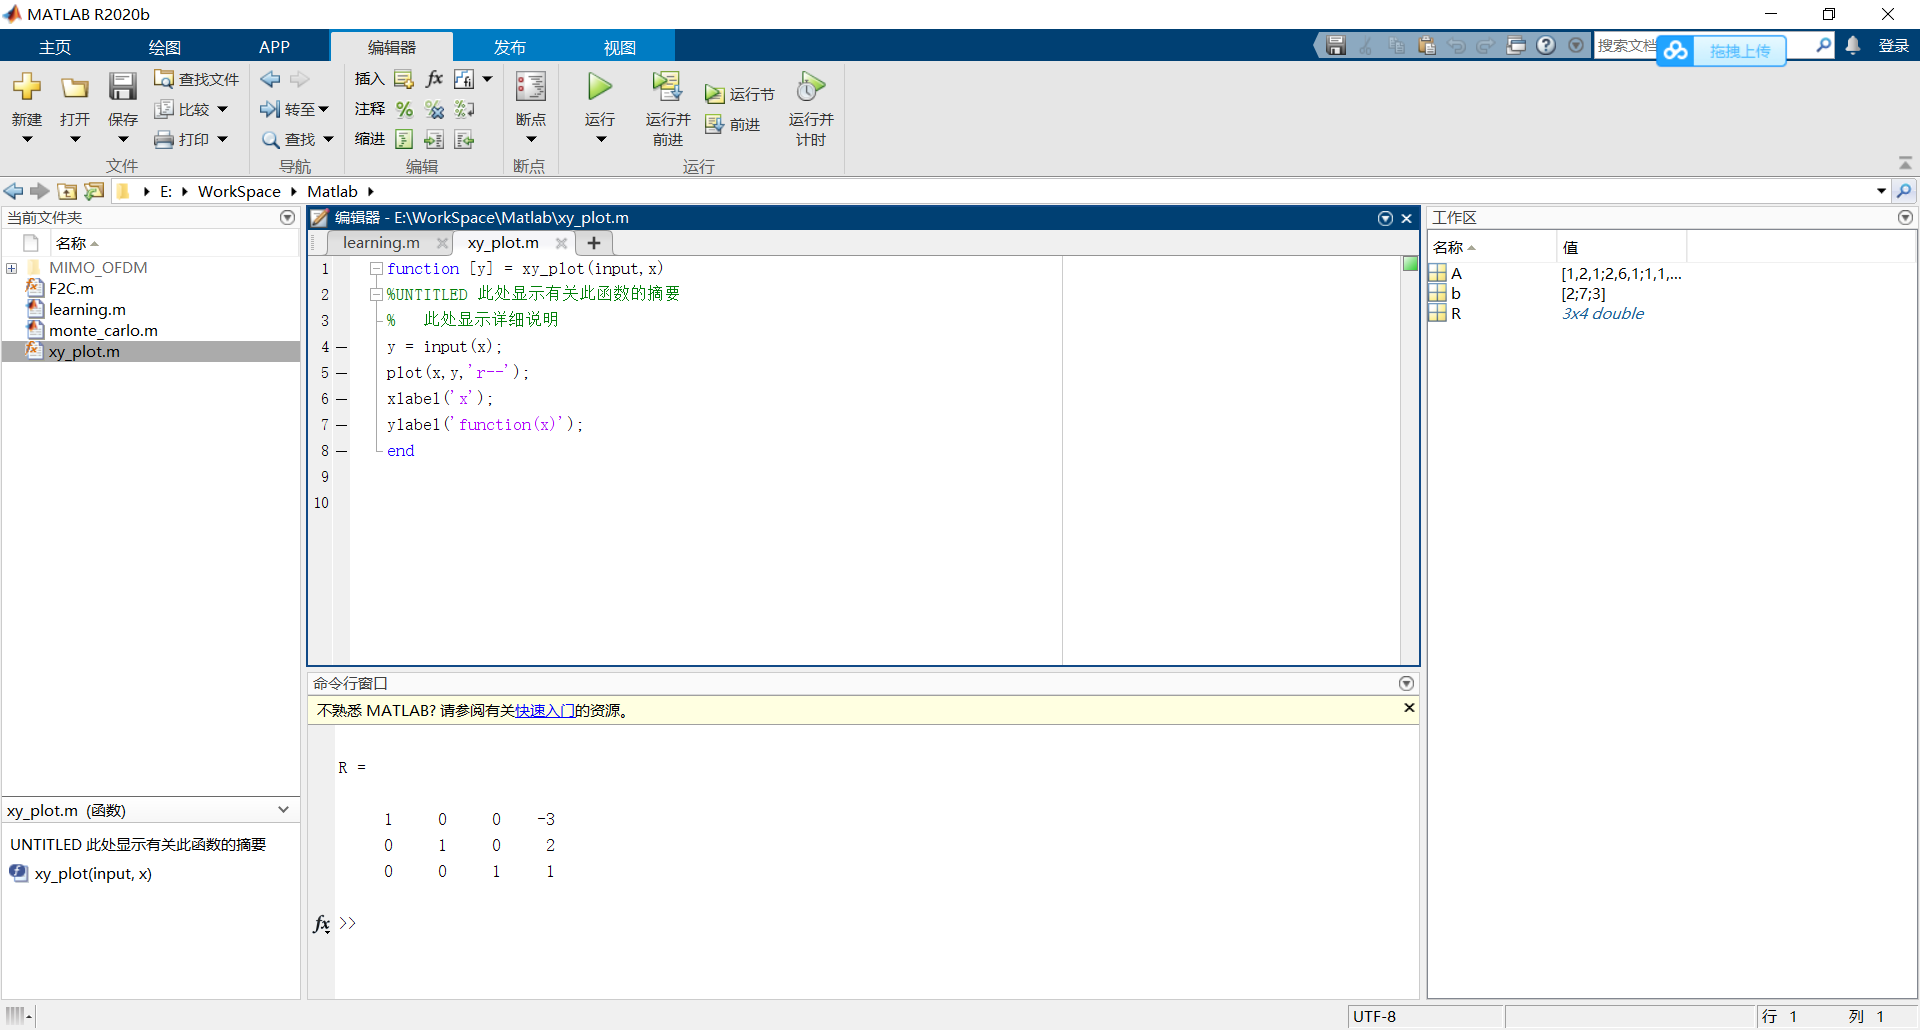Click the wrap comments icon

464,109
